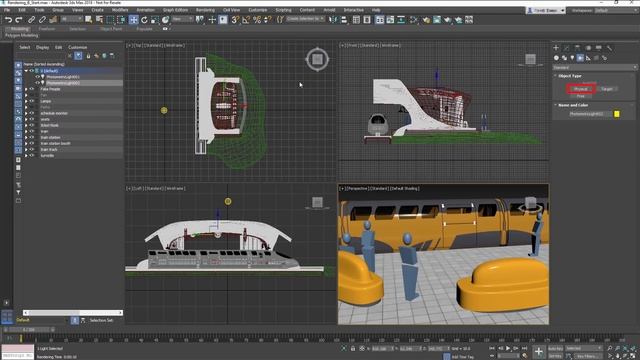Click the Perspective viewport ViewCube
The image size is (640, 360).
pos(530,203)
